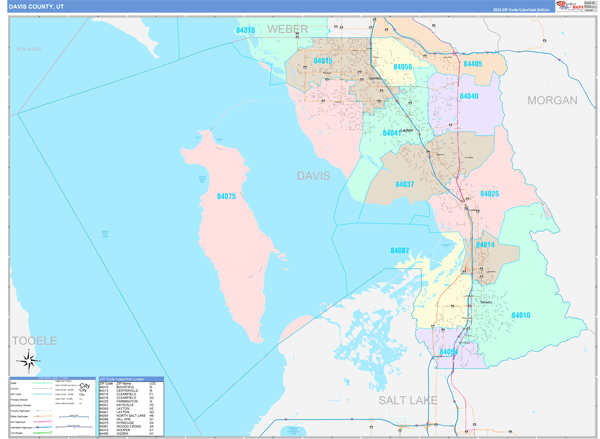Click the 84405 ZIP code label

[473, 64]
